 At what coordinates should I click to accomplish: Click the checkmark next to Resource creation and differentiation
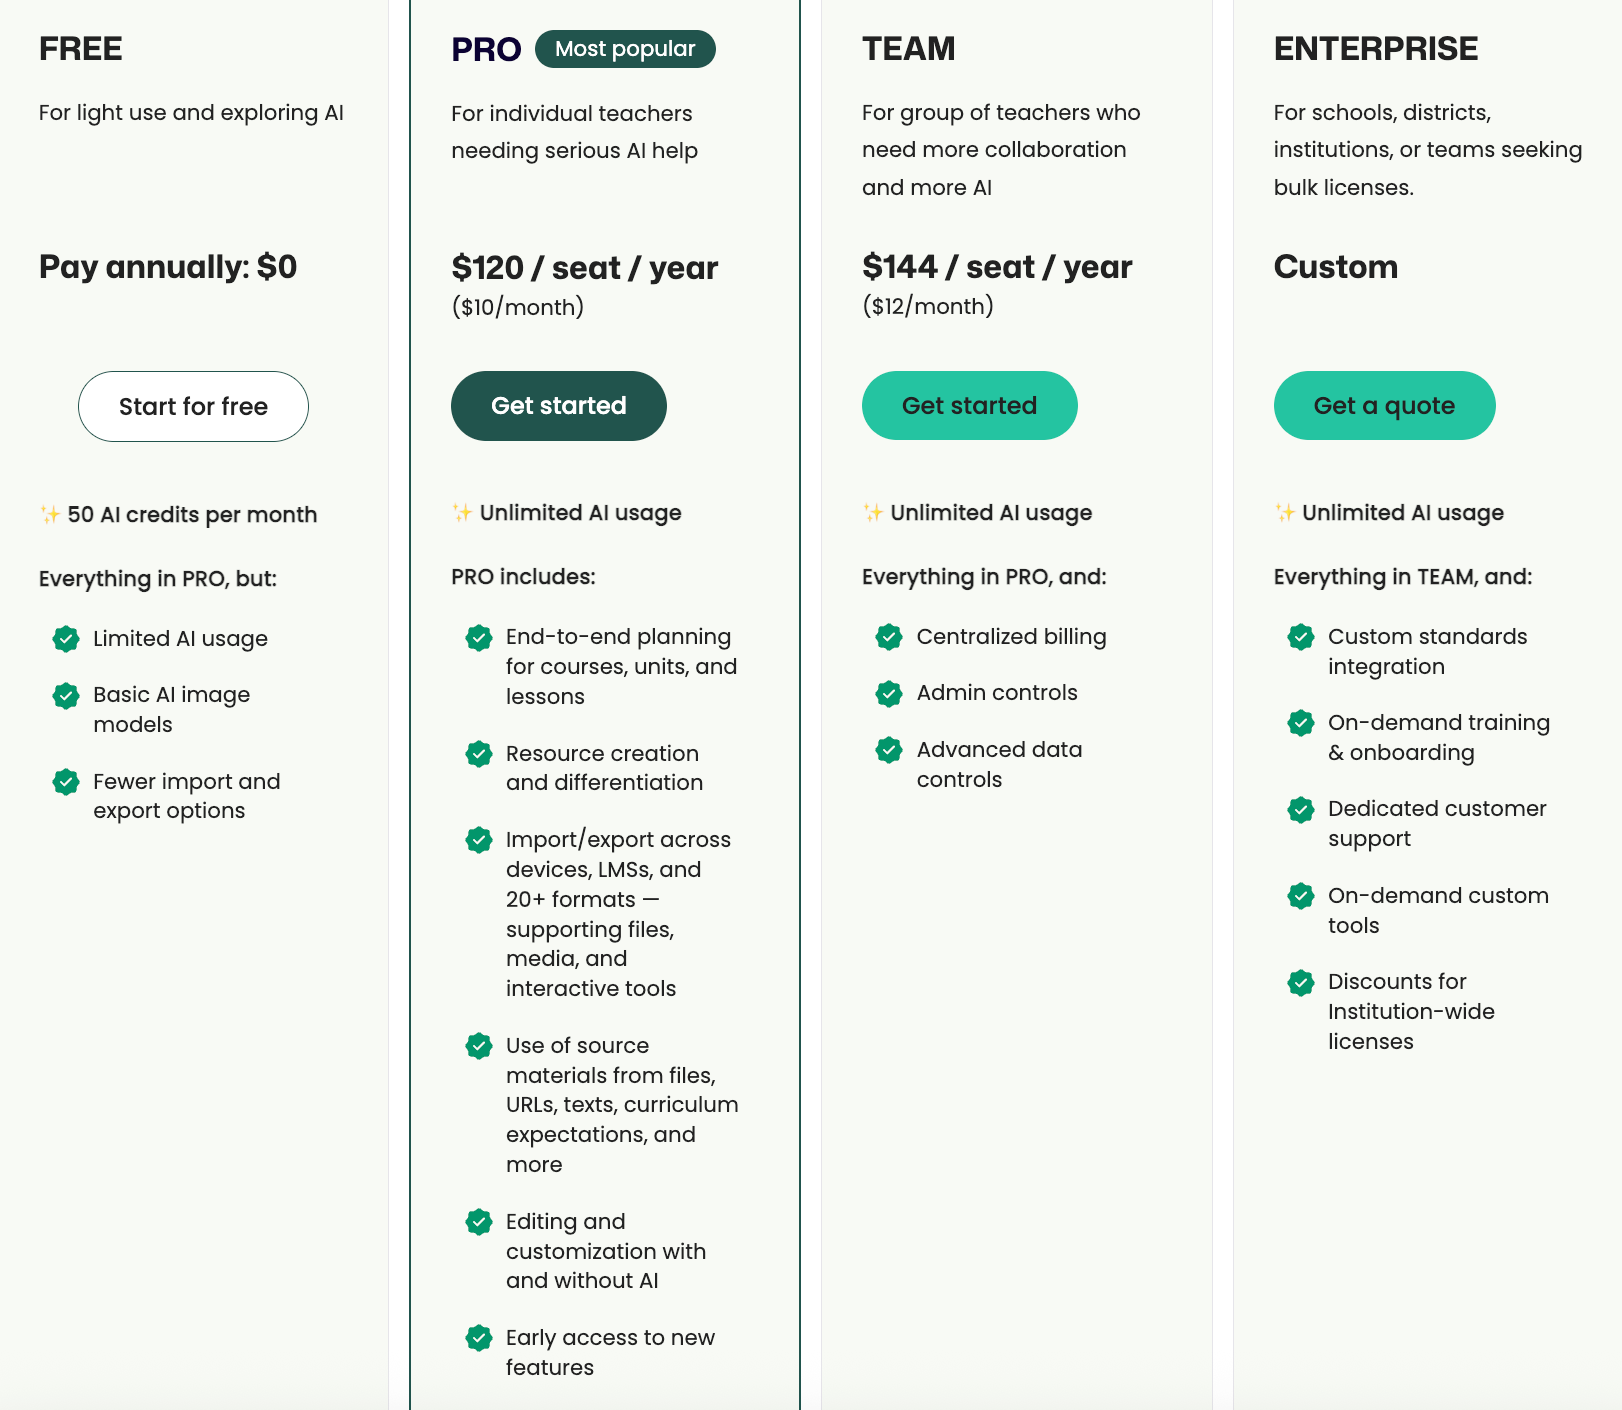pyautogui.click(x=479, y=755)
